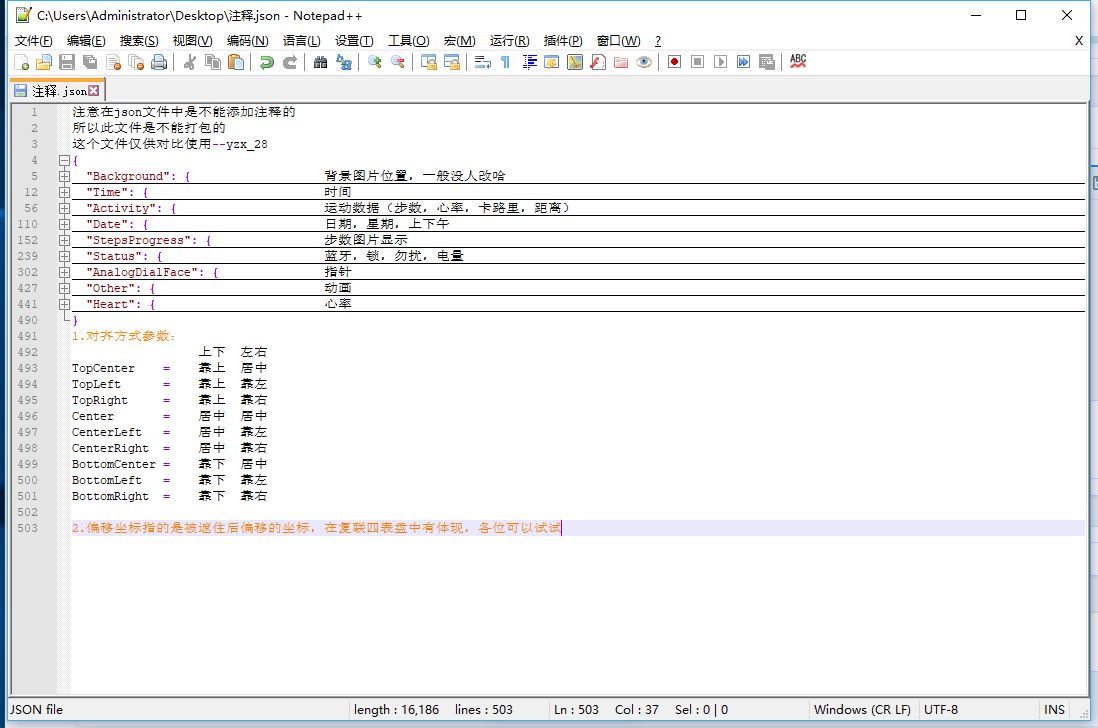The width and height of the screenshot is (1098, 728).
Task: Click the Undo arrow icon
Action: (266, 62)
